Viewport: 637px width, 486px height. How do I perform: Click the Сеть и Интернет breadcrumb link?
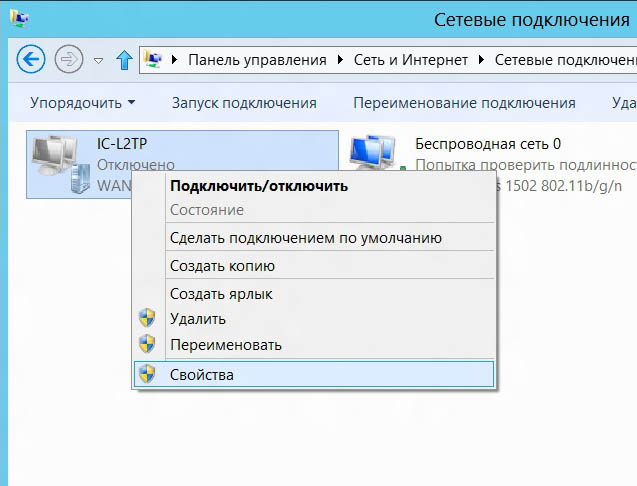411,60
